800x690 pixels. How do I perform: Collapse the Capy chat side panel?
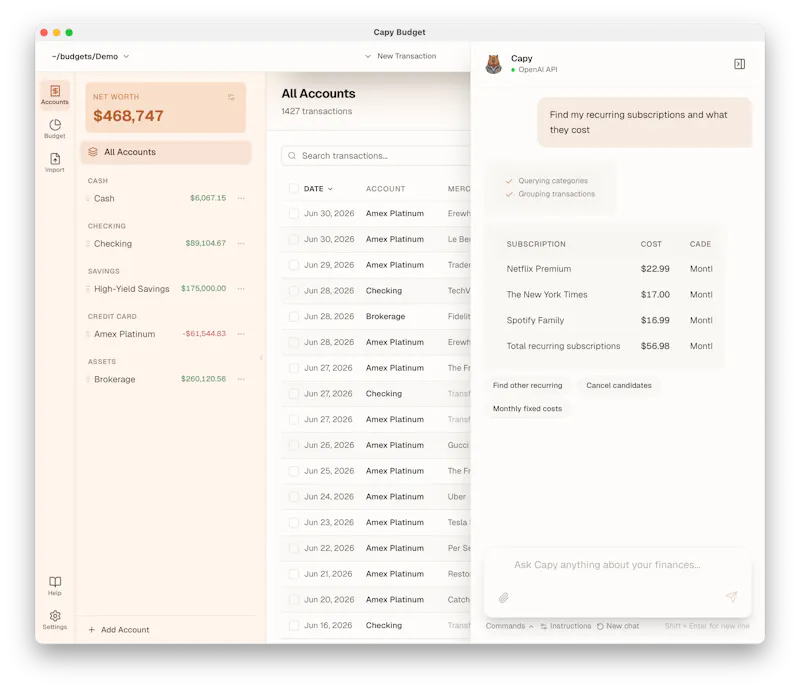tap(739, 64)
